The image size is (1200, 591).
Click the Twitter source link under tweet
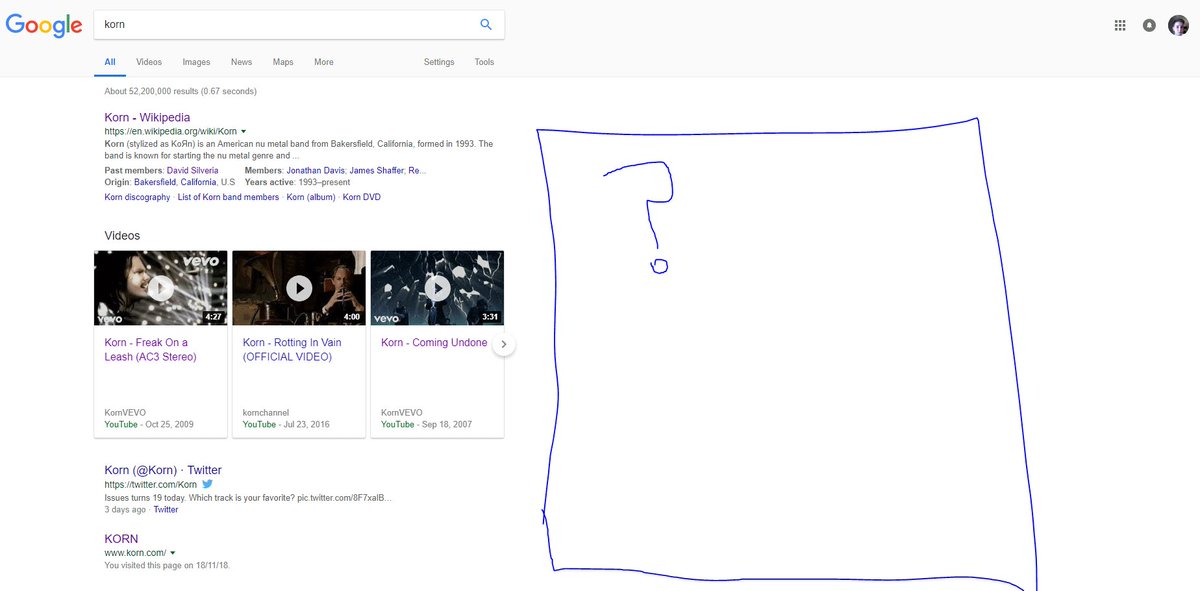click(166, 509)
